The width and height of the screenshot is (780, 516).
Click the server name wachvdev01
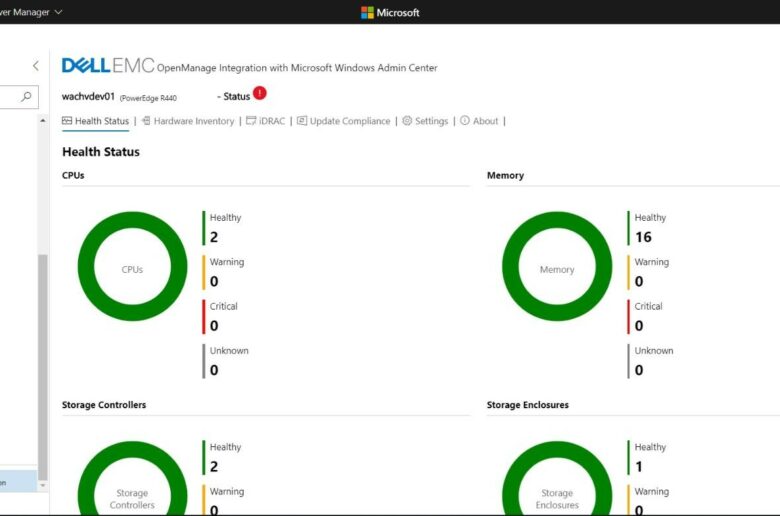(88, 96)
